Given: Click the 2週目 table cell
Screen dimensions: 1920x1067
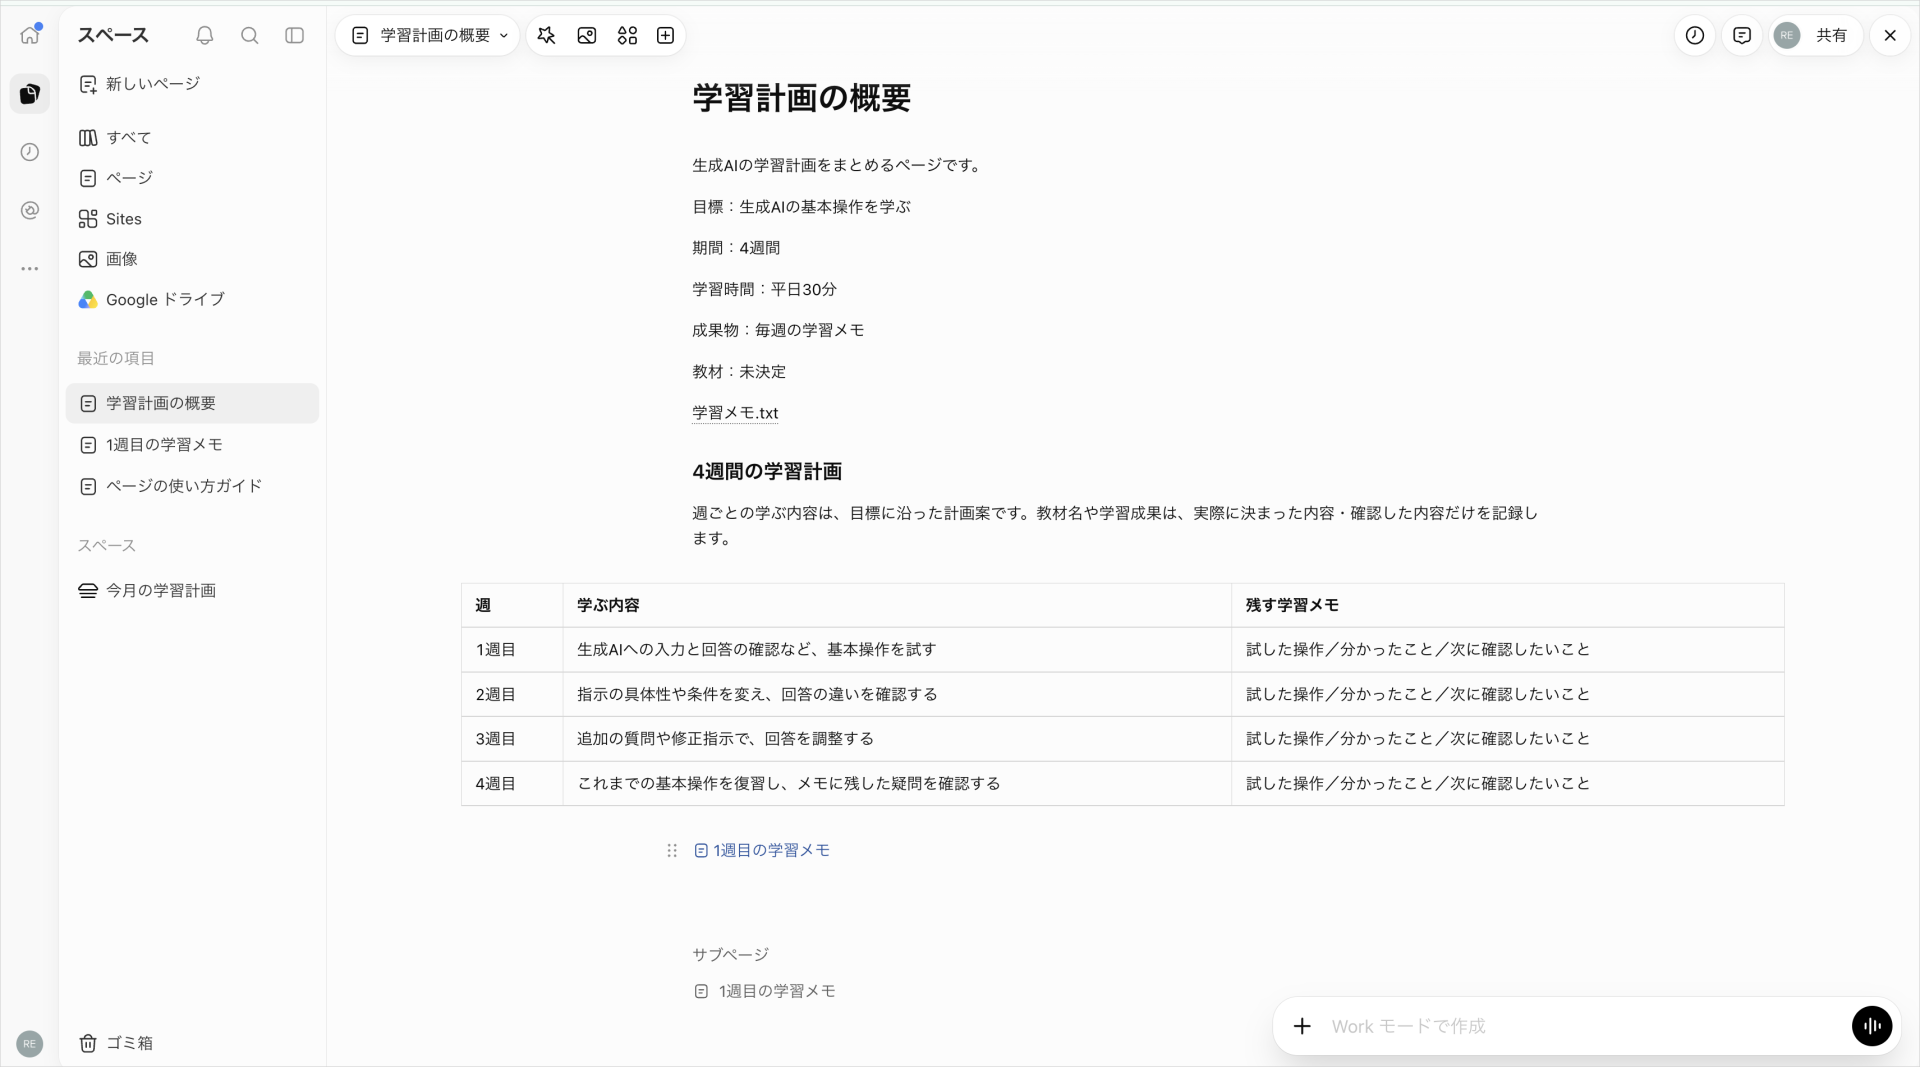Looking at the screenshot, I should point(512,694).
